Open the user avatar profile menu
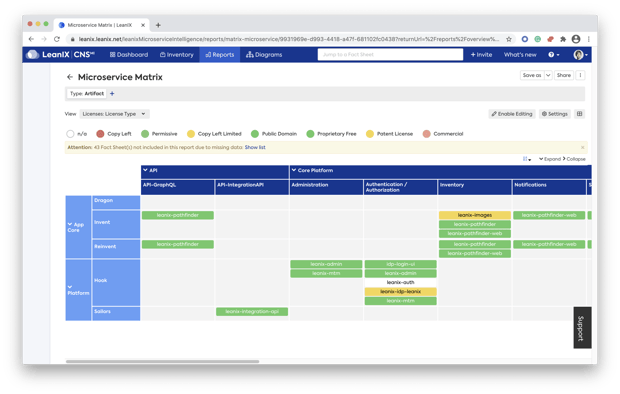 pos(580,55)
